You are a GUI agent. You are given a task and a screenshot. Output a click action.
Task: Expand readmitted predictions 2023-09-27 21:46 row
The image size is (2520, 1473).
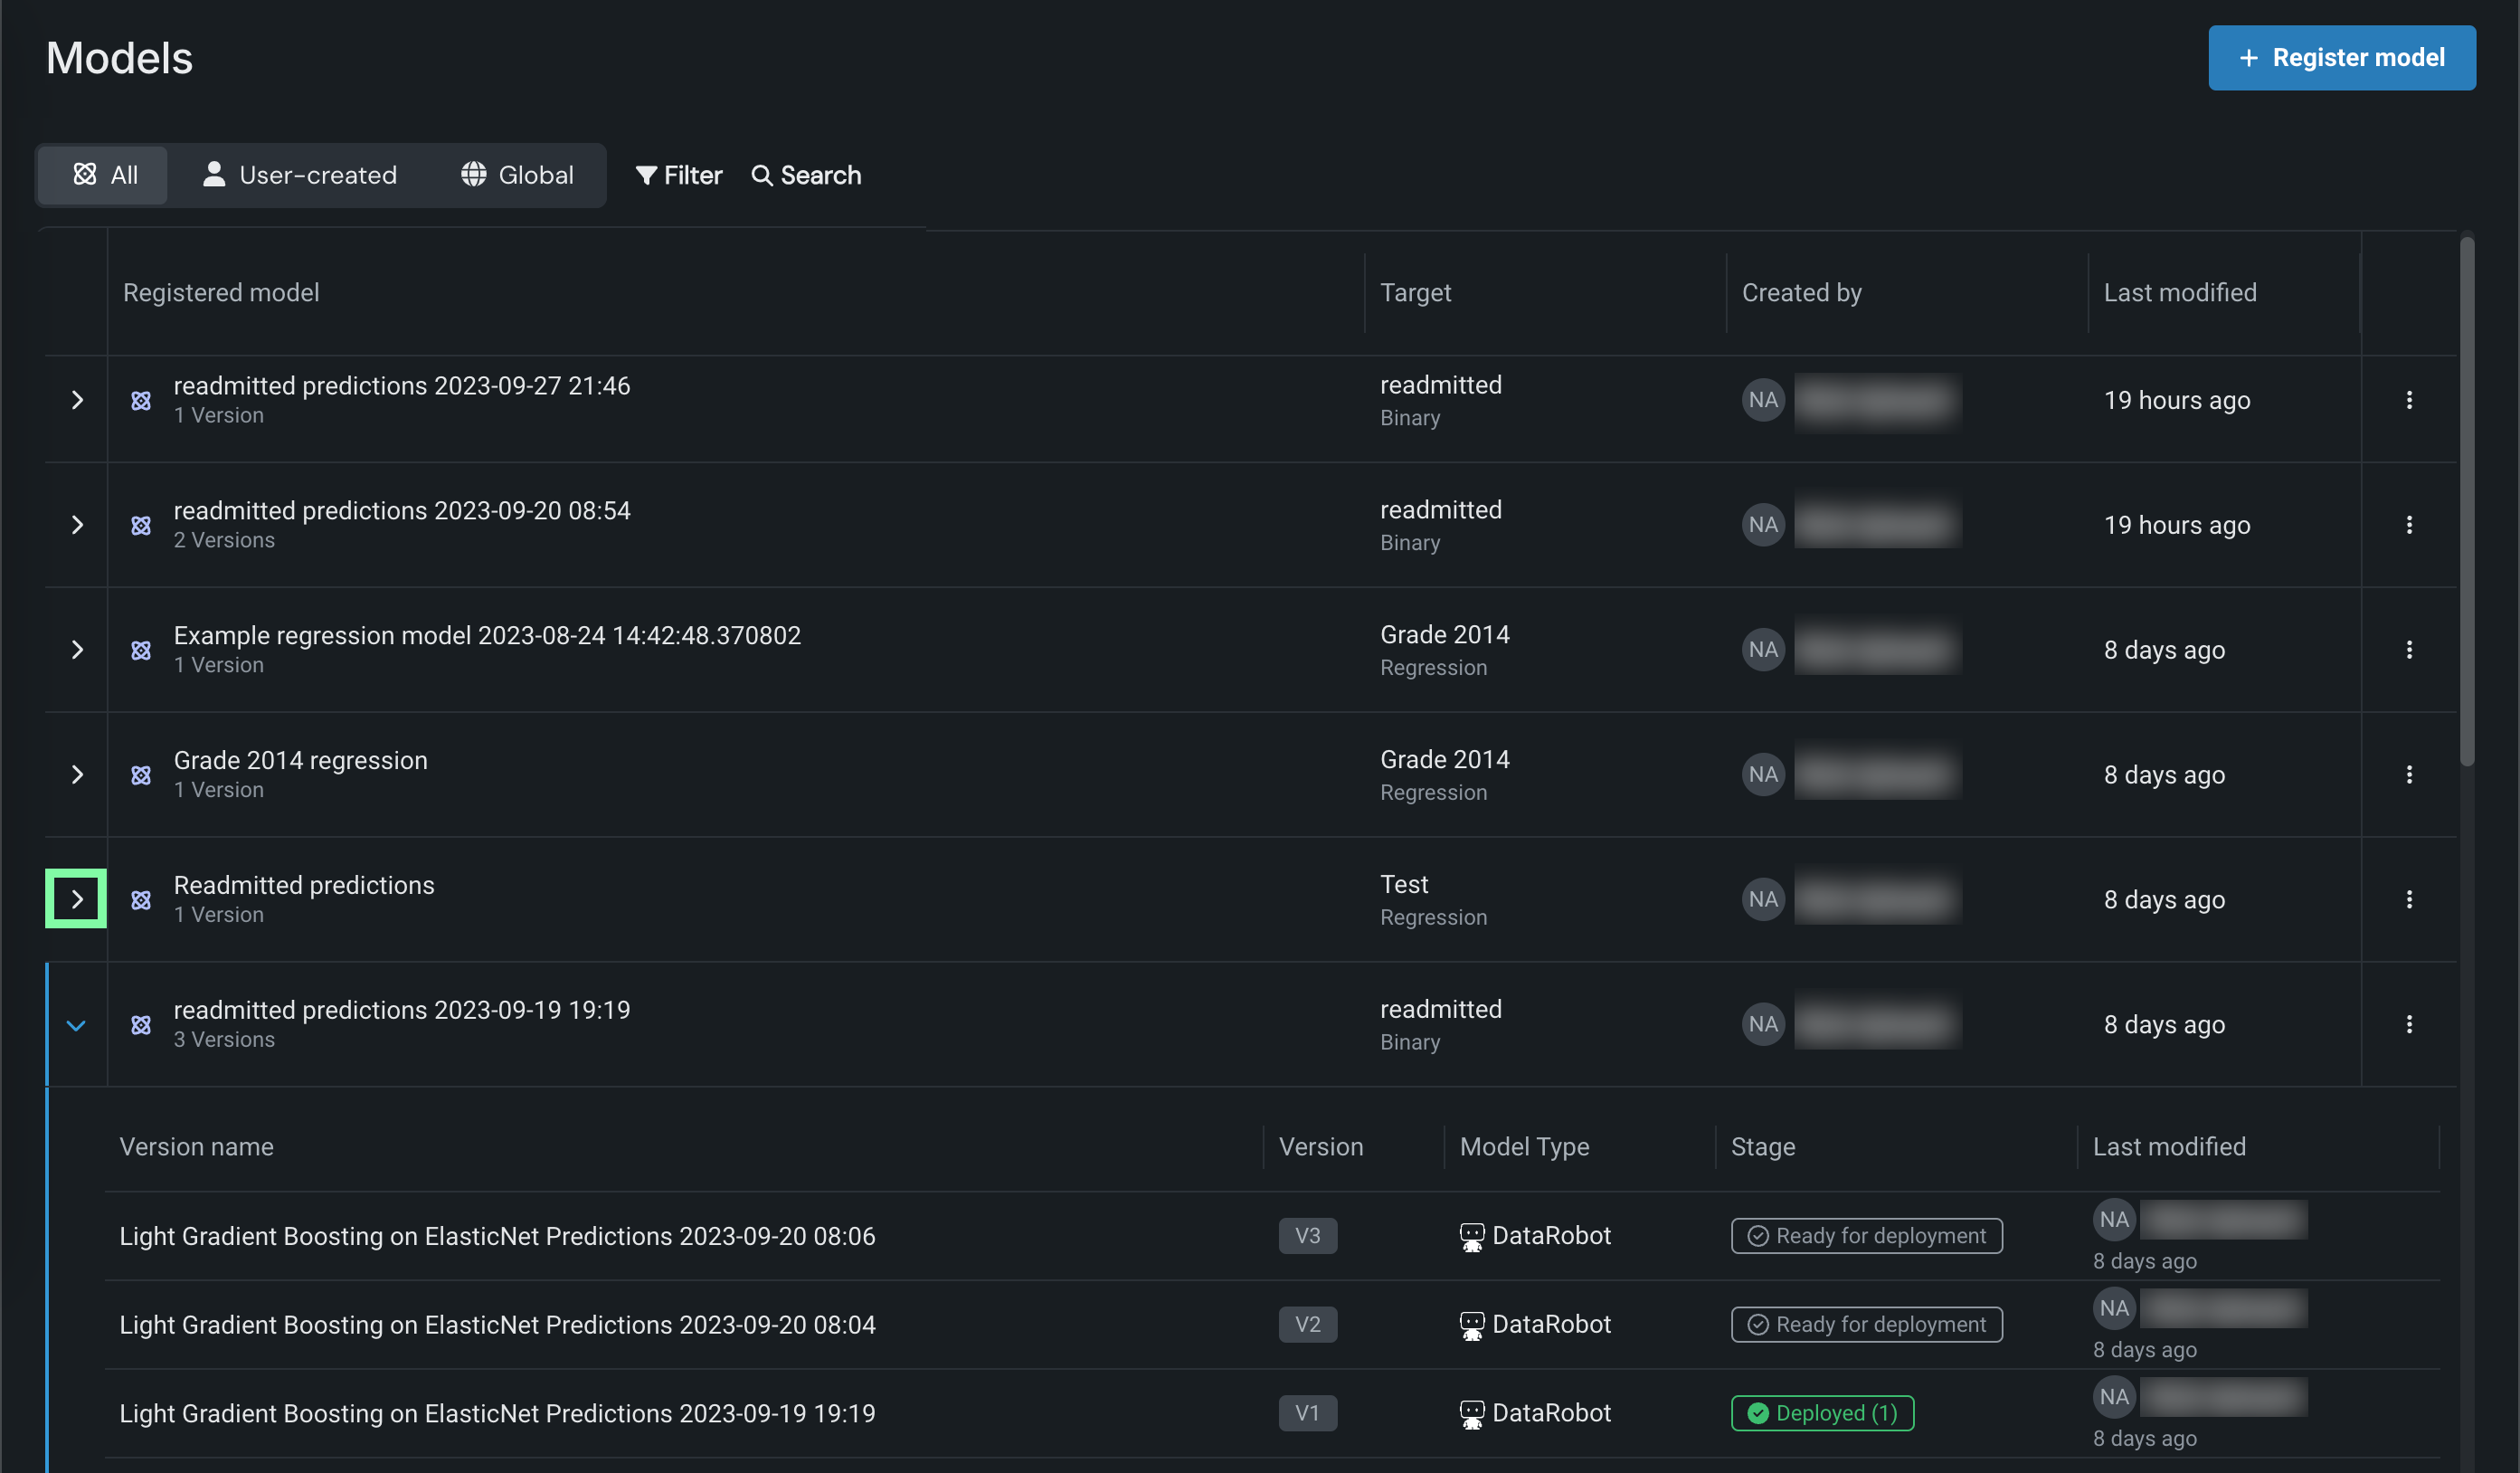(77, 400)
